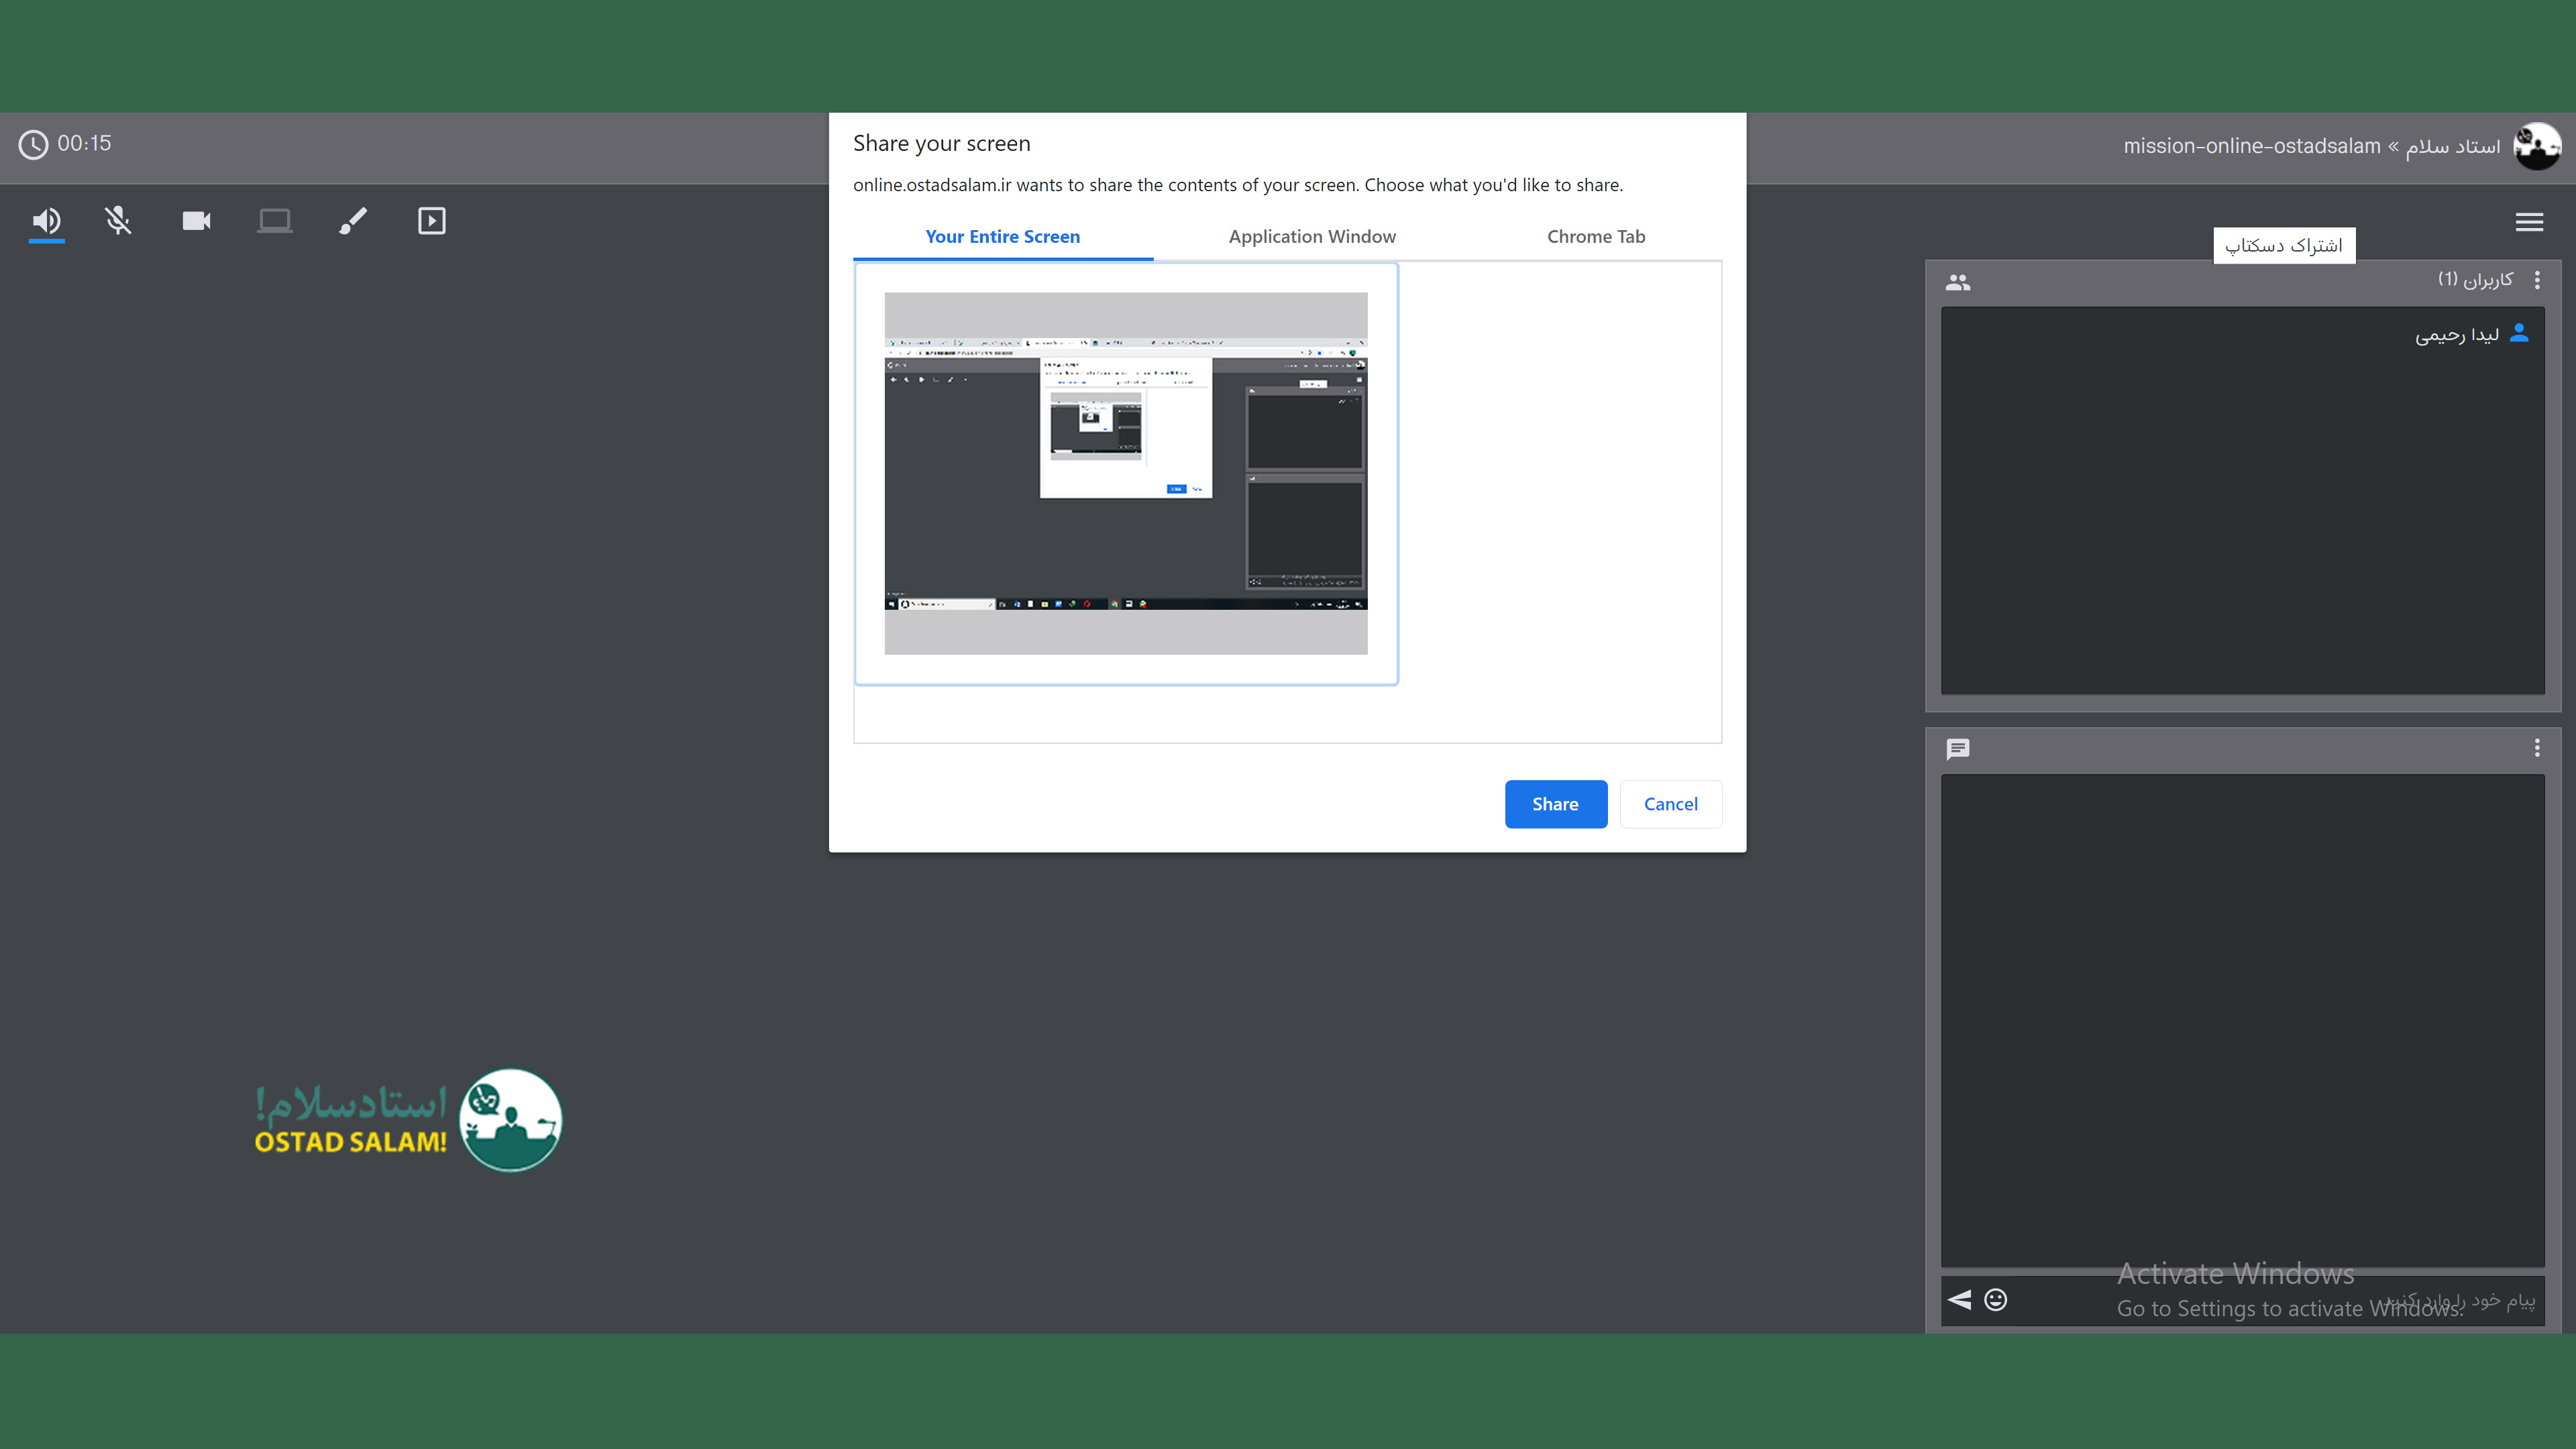Select Your Entire Screen tab
2576x1449 pixels.
pos(1002,236)
